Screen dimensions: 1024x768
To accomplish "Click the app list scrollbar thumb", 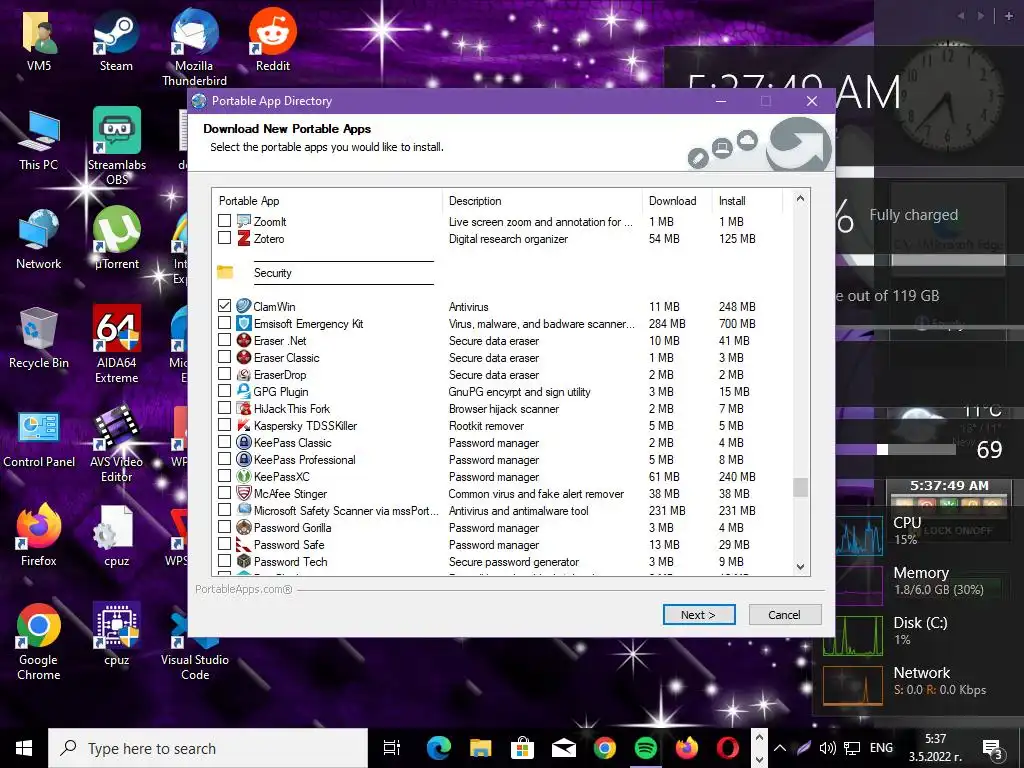I will (801, 487).
